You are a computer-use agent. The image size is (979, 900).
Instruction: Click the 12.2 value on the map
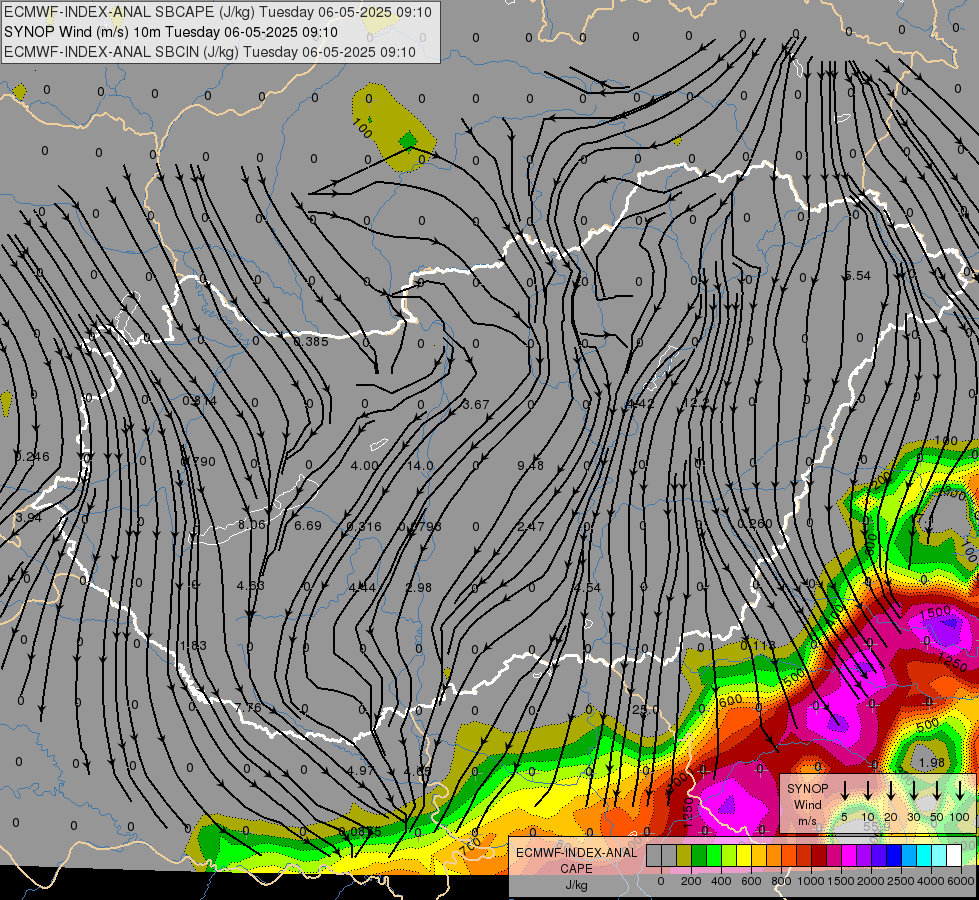pyautogui.click(x=697, y=403)
